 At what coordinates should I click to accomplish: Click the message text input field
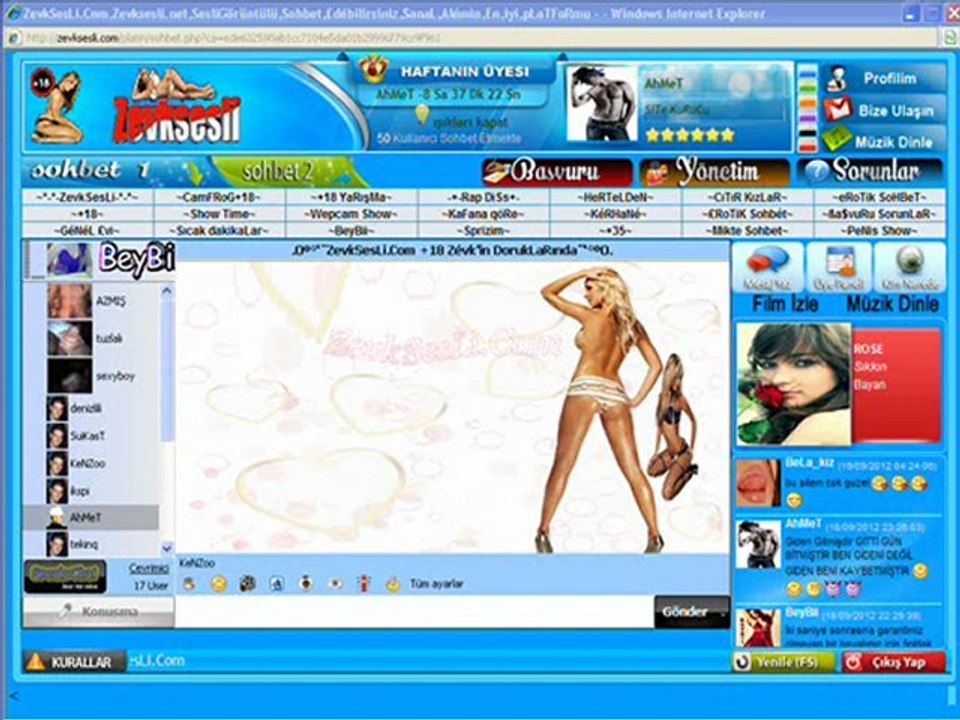tap(414, 612)
